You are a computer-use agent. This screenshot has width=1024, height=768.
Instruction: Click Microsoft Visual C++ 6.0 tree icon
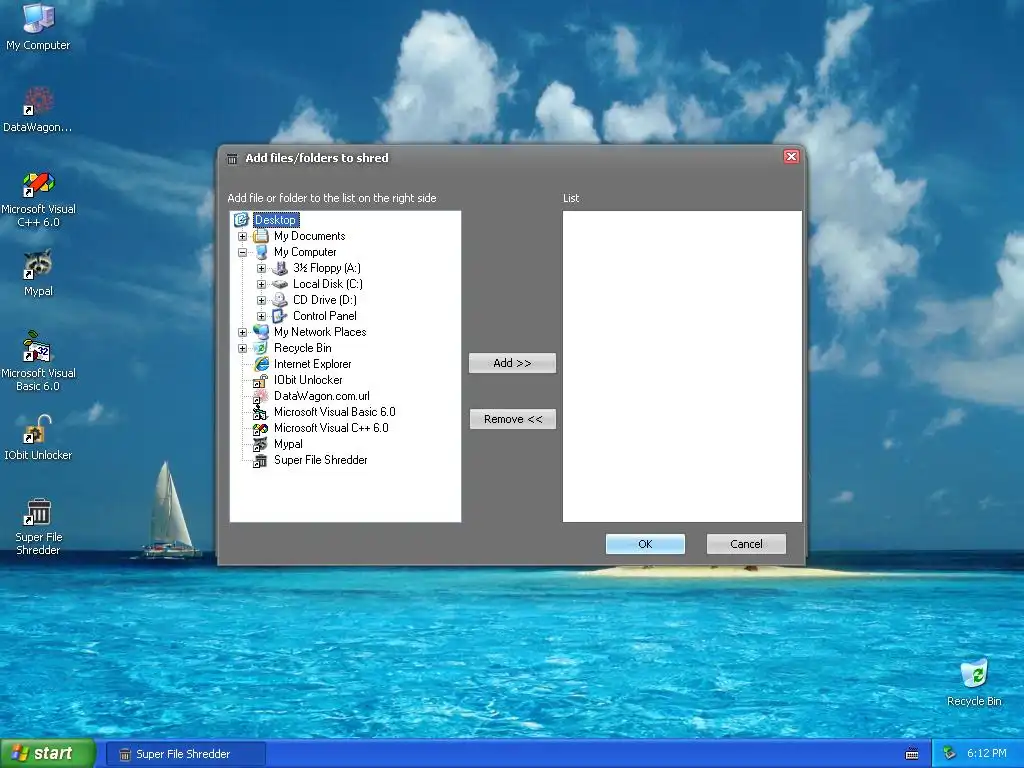[261, 428]
